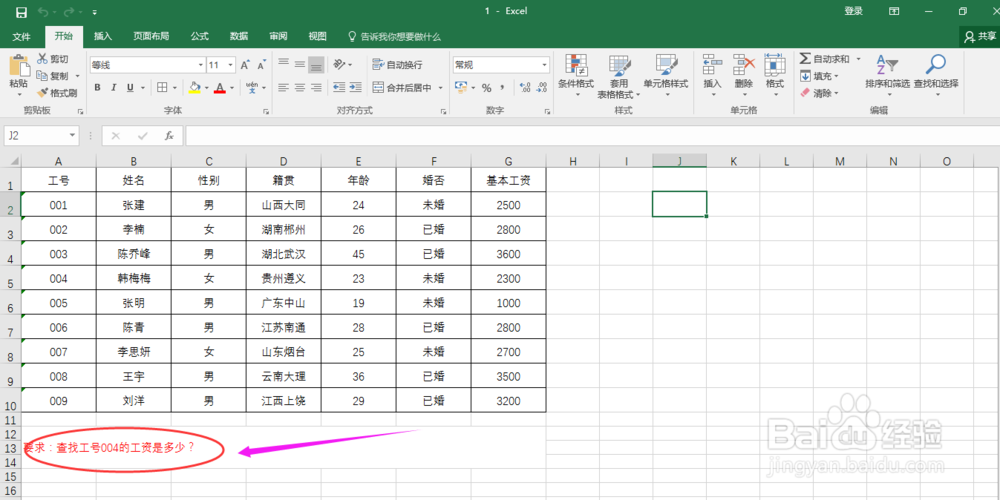Viewport: 1000px width, 500px height.
Task: Open the font name dropdown
Action: pyautogui.click(x=201, y=65)
